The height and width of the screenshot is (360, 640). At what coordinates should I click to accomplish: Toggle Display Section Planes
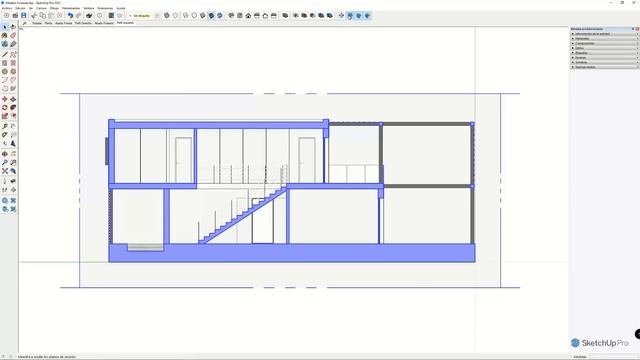[350, 16]
